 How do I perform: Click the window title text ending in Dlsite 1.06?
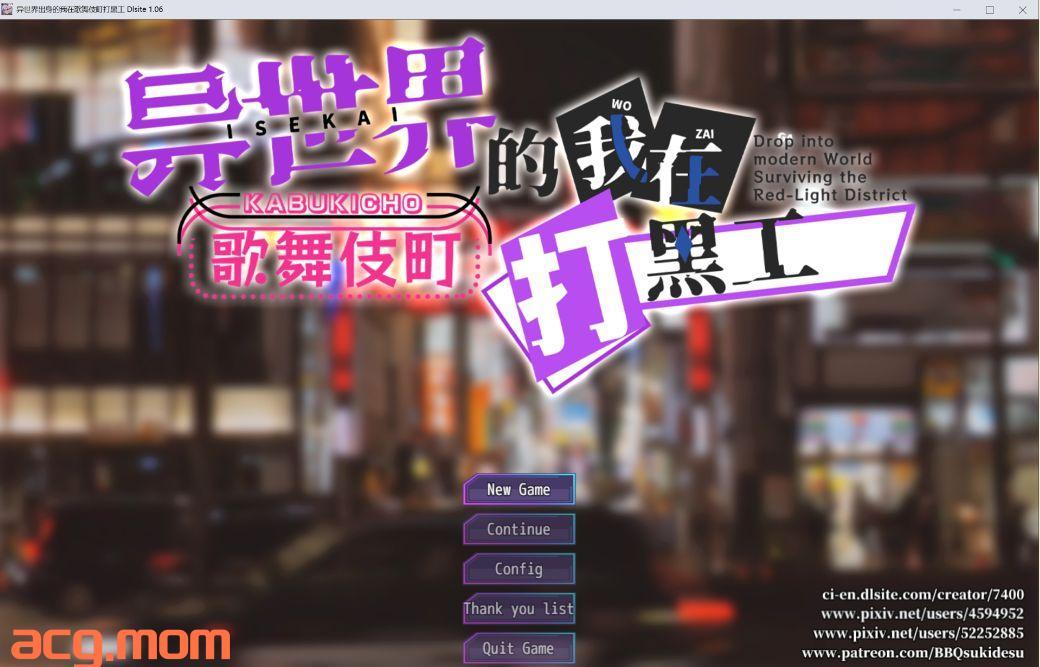(90, 9)
